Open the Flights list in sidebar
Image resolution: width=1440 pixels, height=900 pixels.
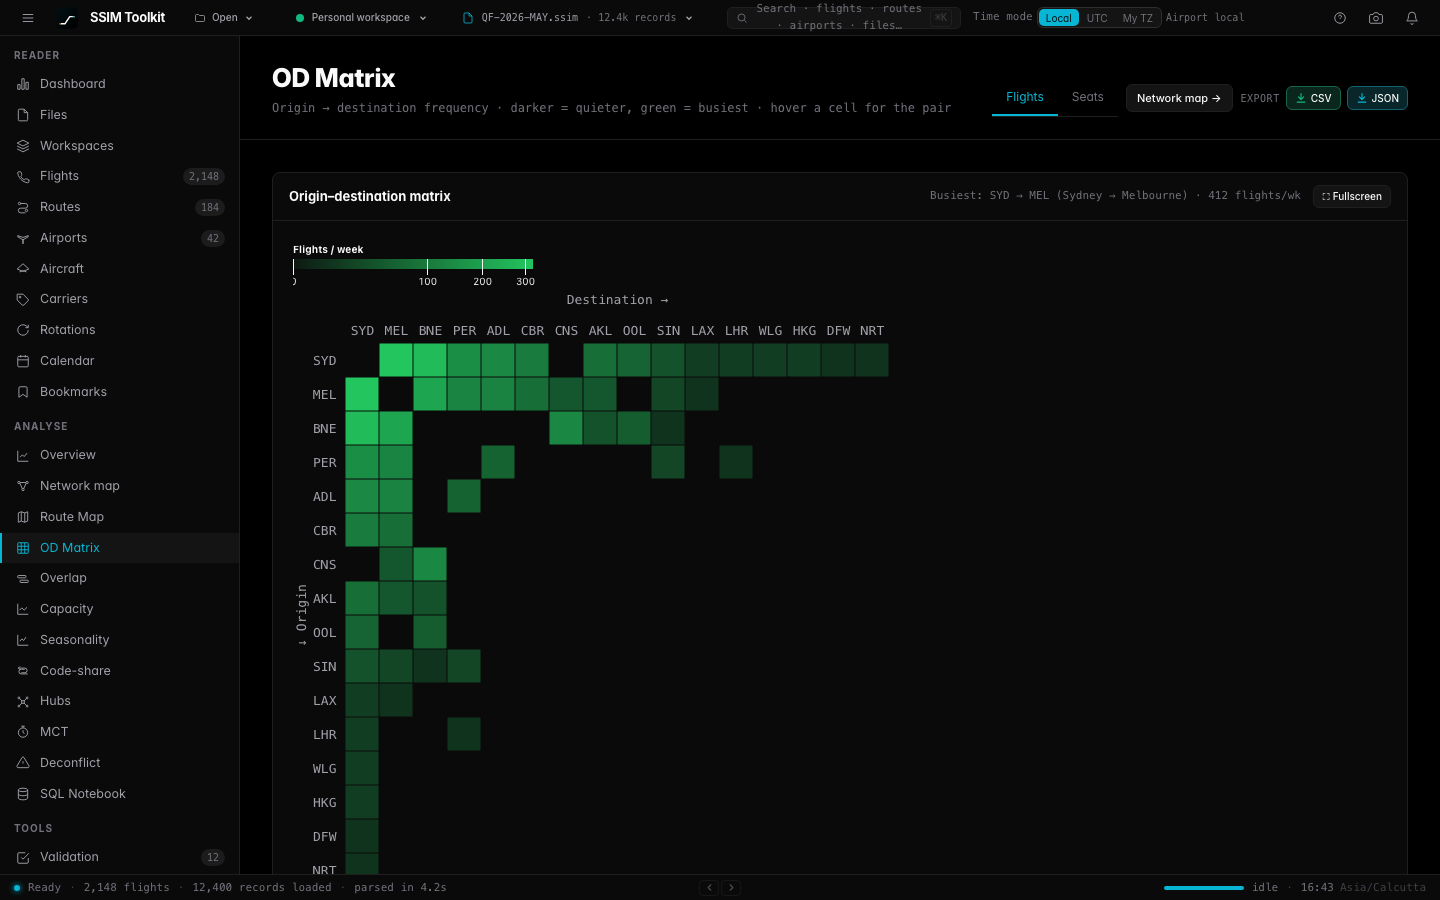(x=119, y=176)
